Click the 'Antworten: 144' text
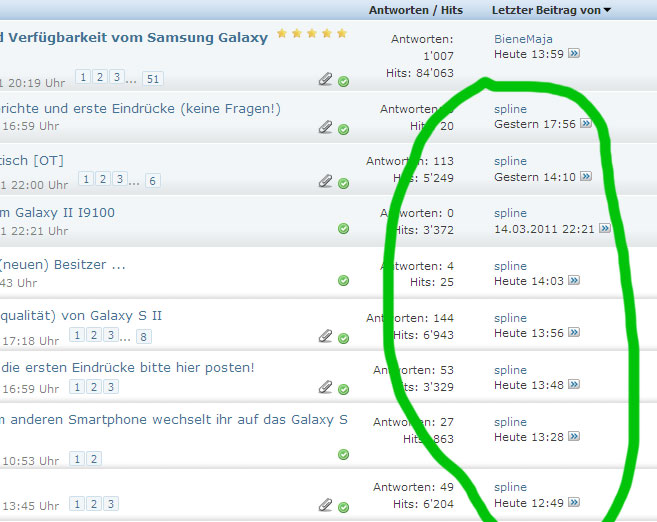 pyautogui.click(x=410, y=318)
